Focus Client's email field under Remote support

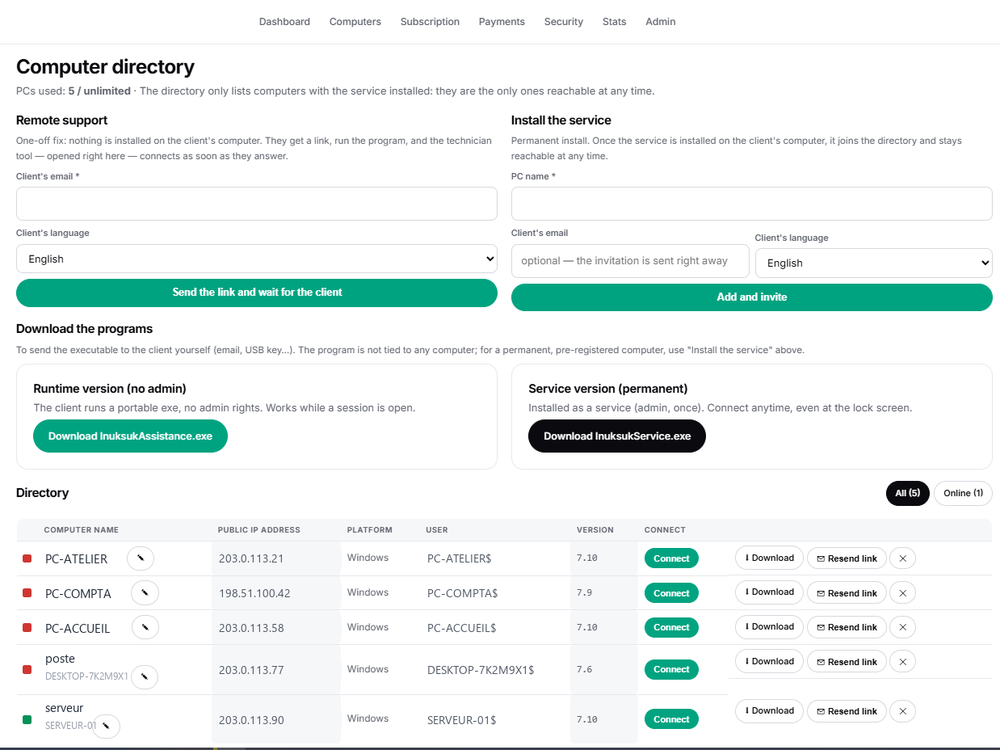(256, 204)
